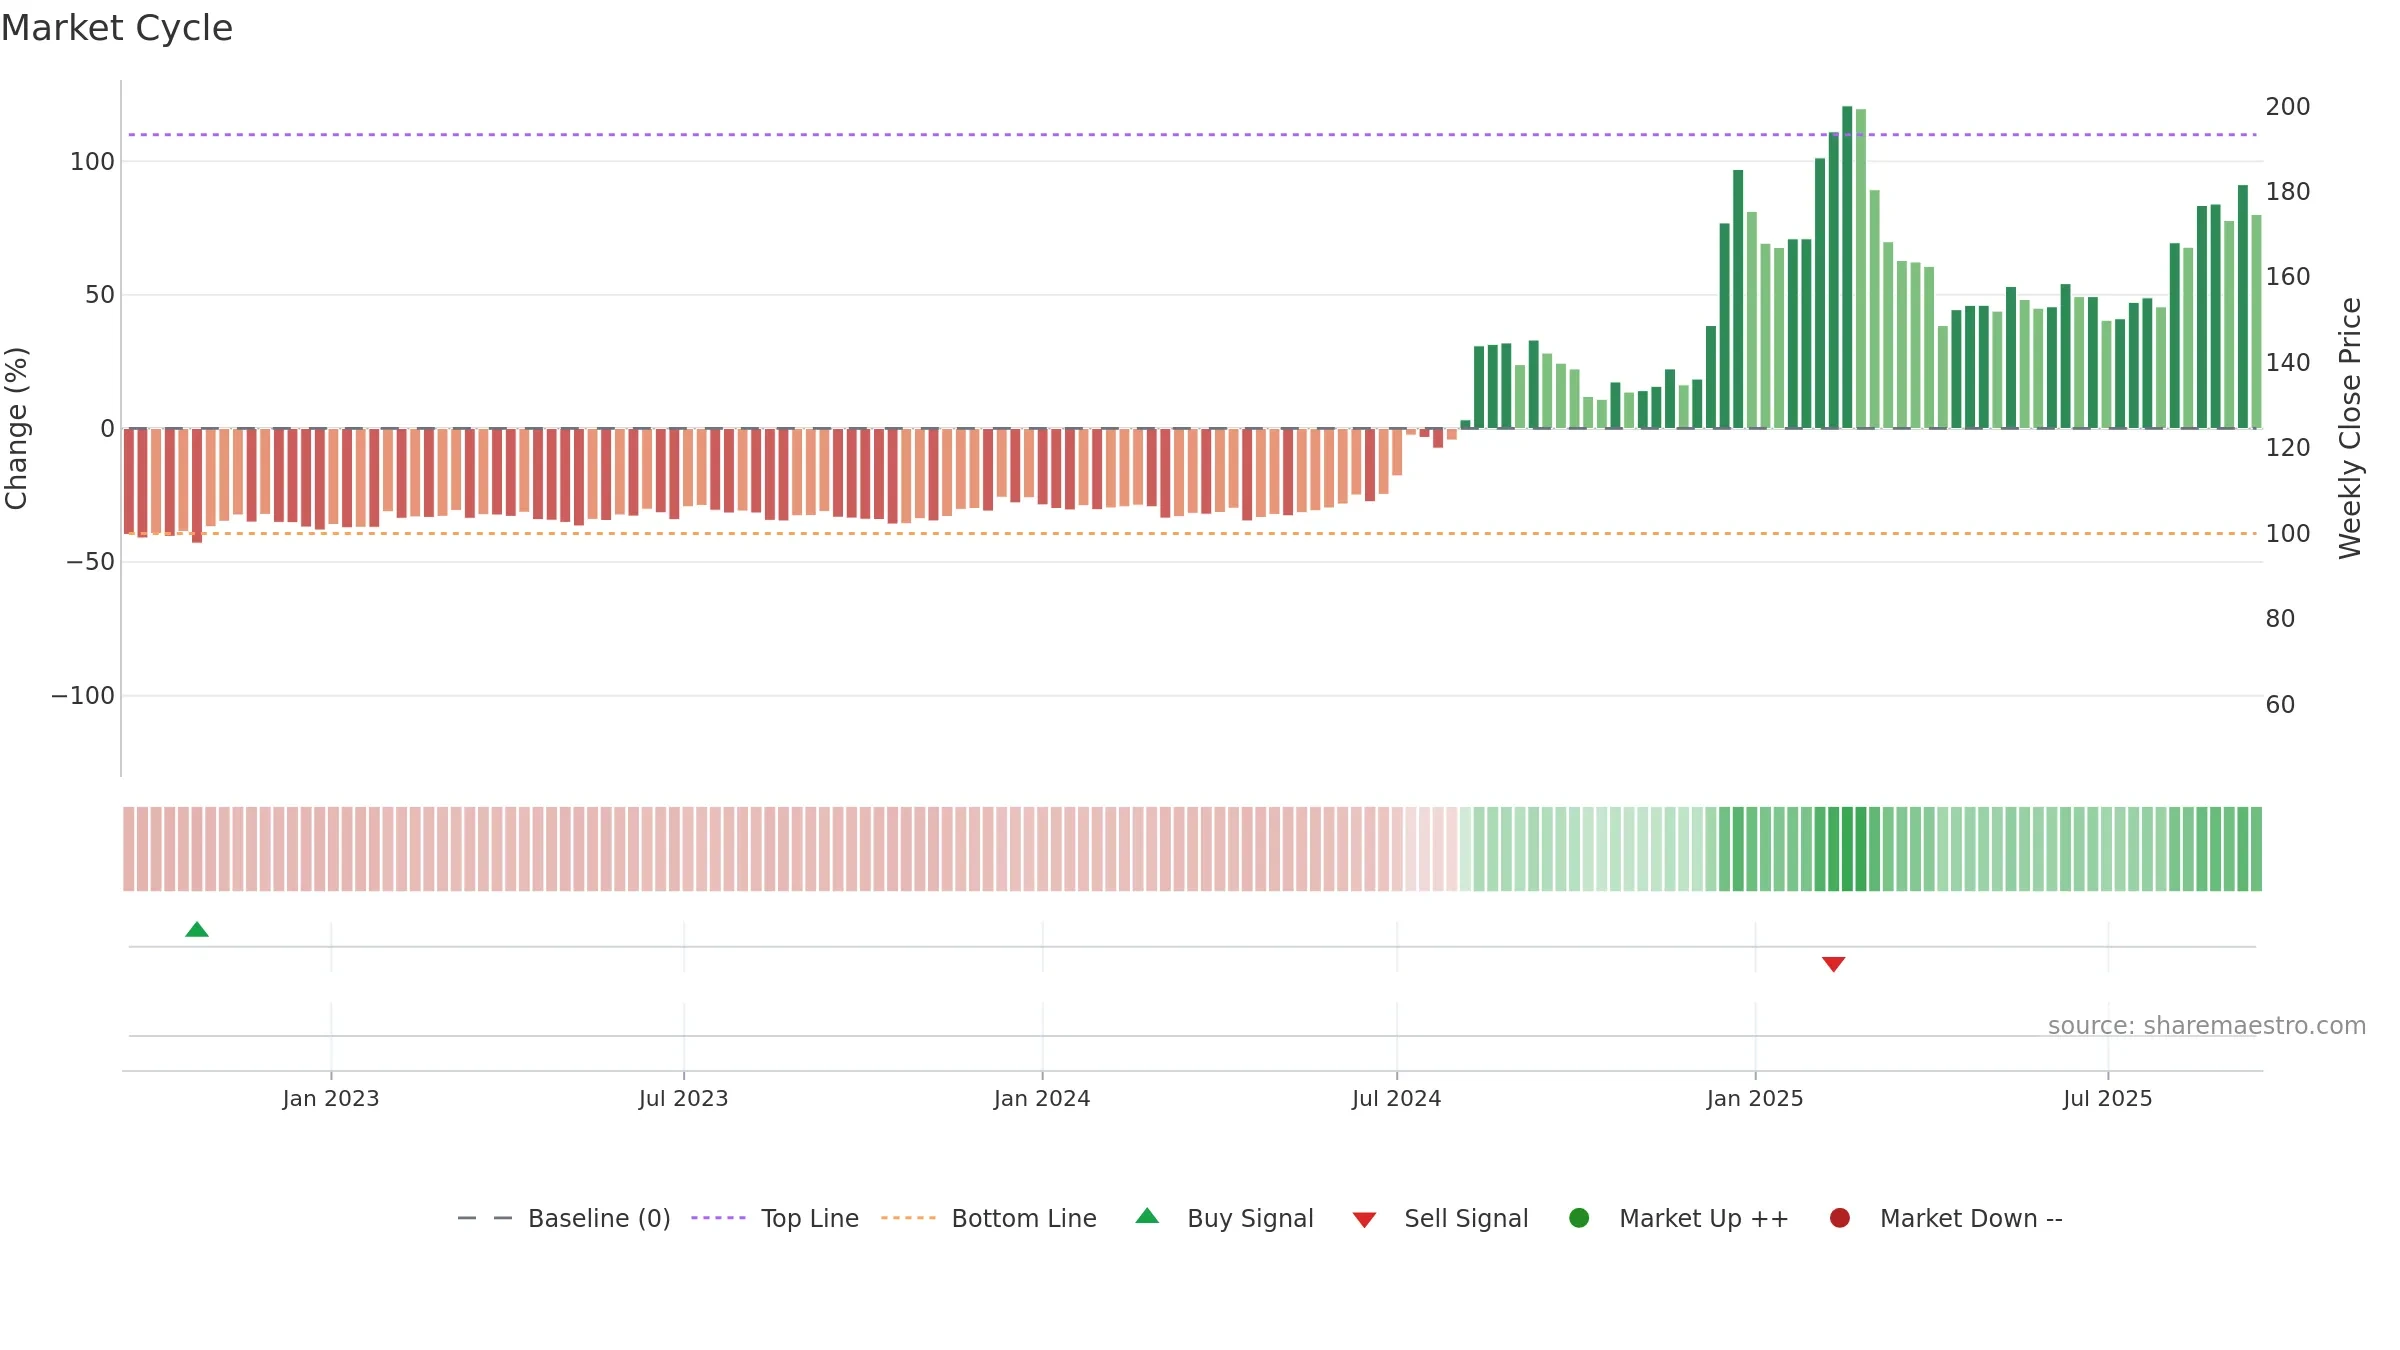This screenshot has width=2400, height=1350.
Task: Click the green Buy Signal legend triangle icon
Action: 1147,1216
